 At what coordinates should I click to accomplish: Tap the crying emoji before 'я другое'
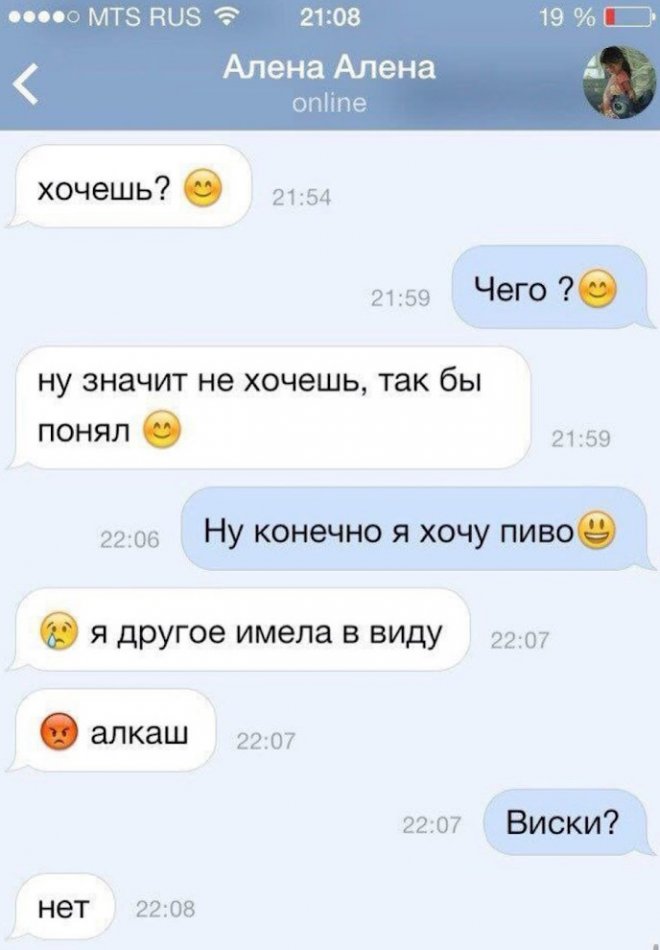(59, 630)
